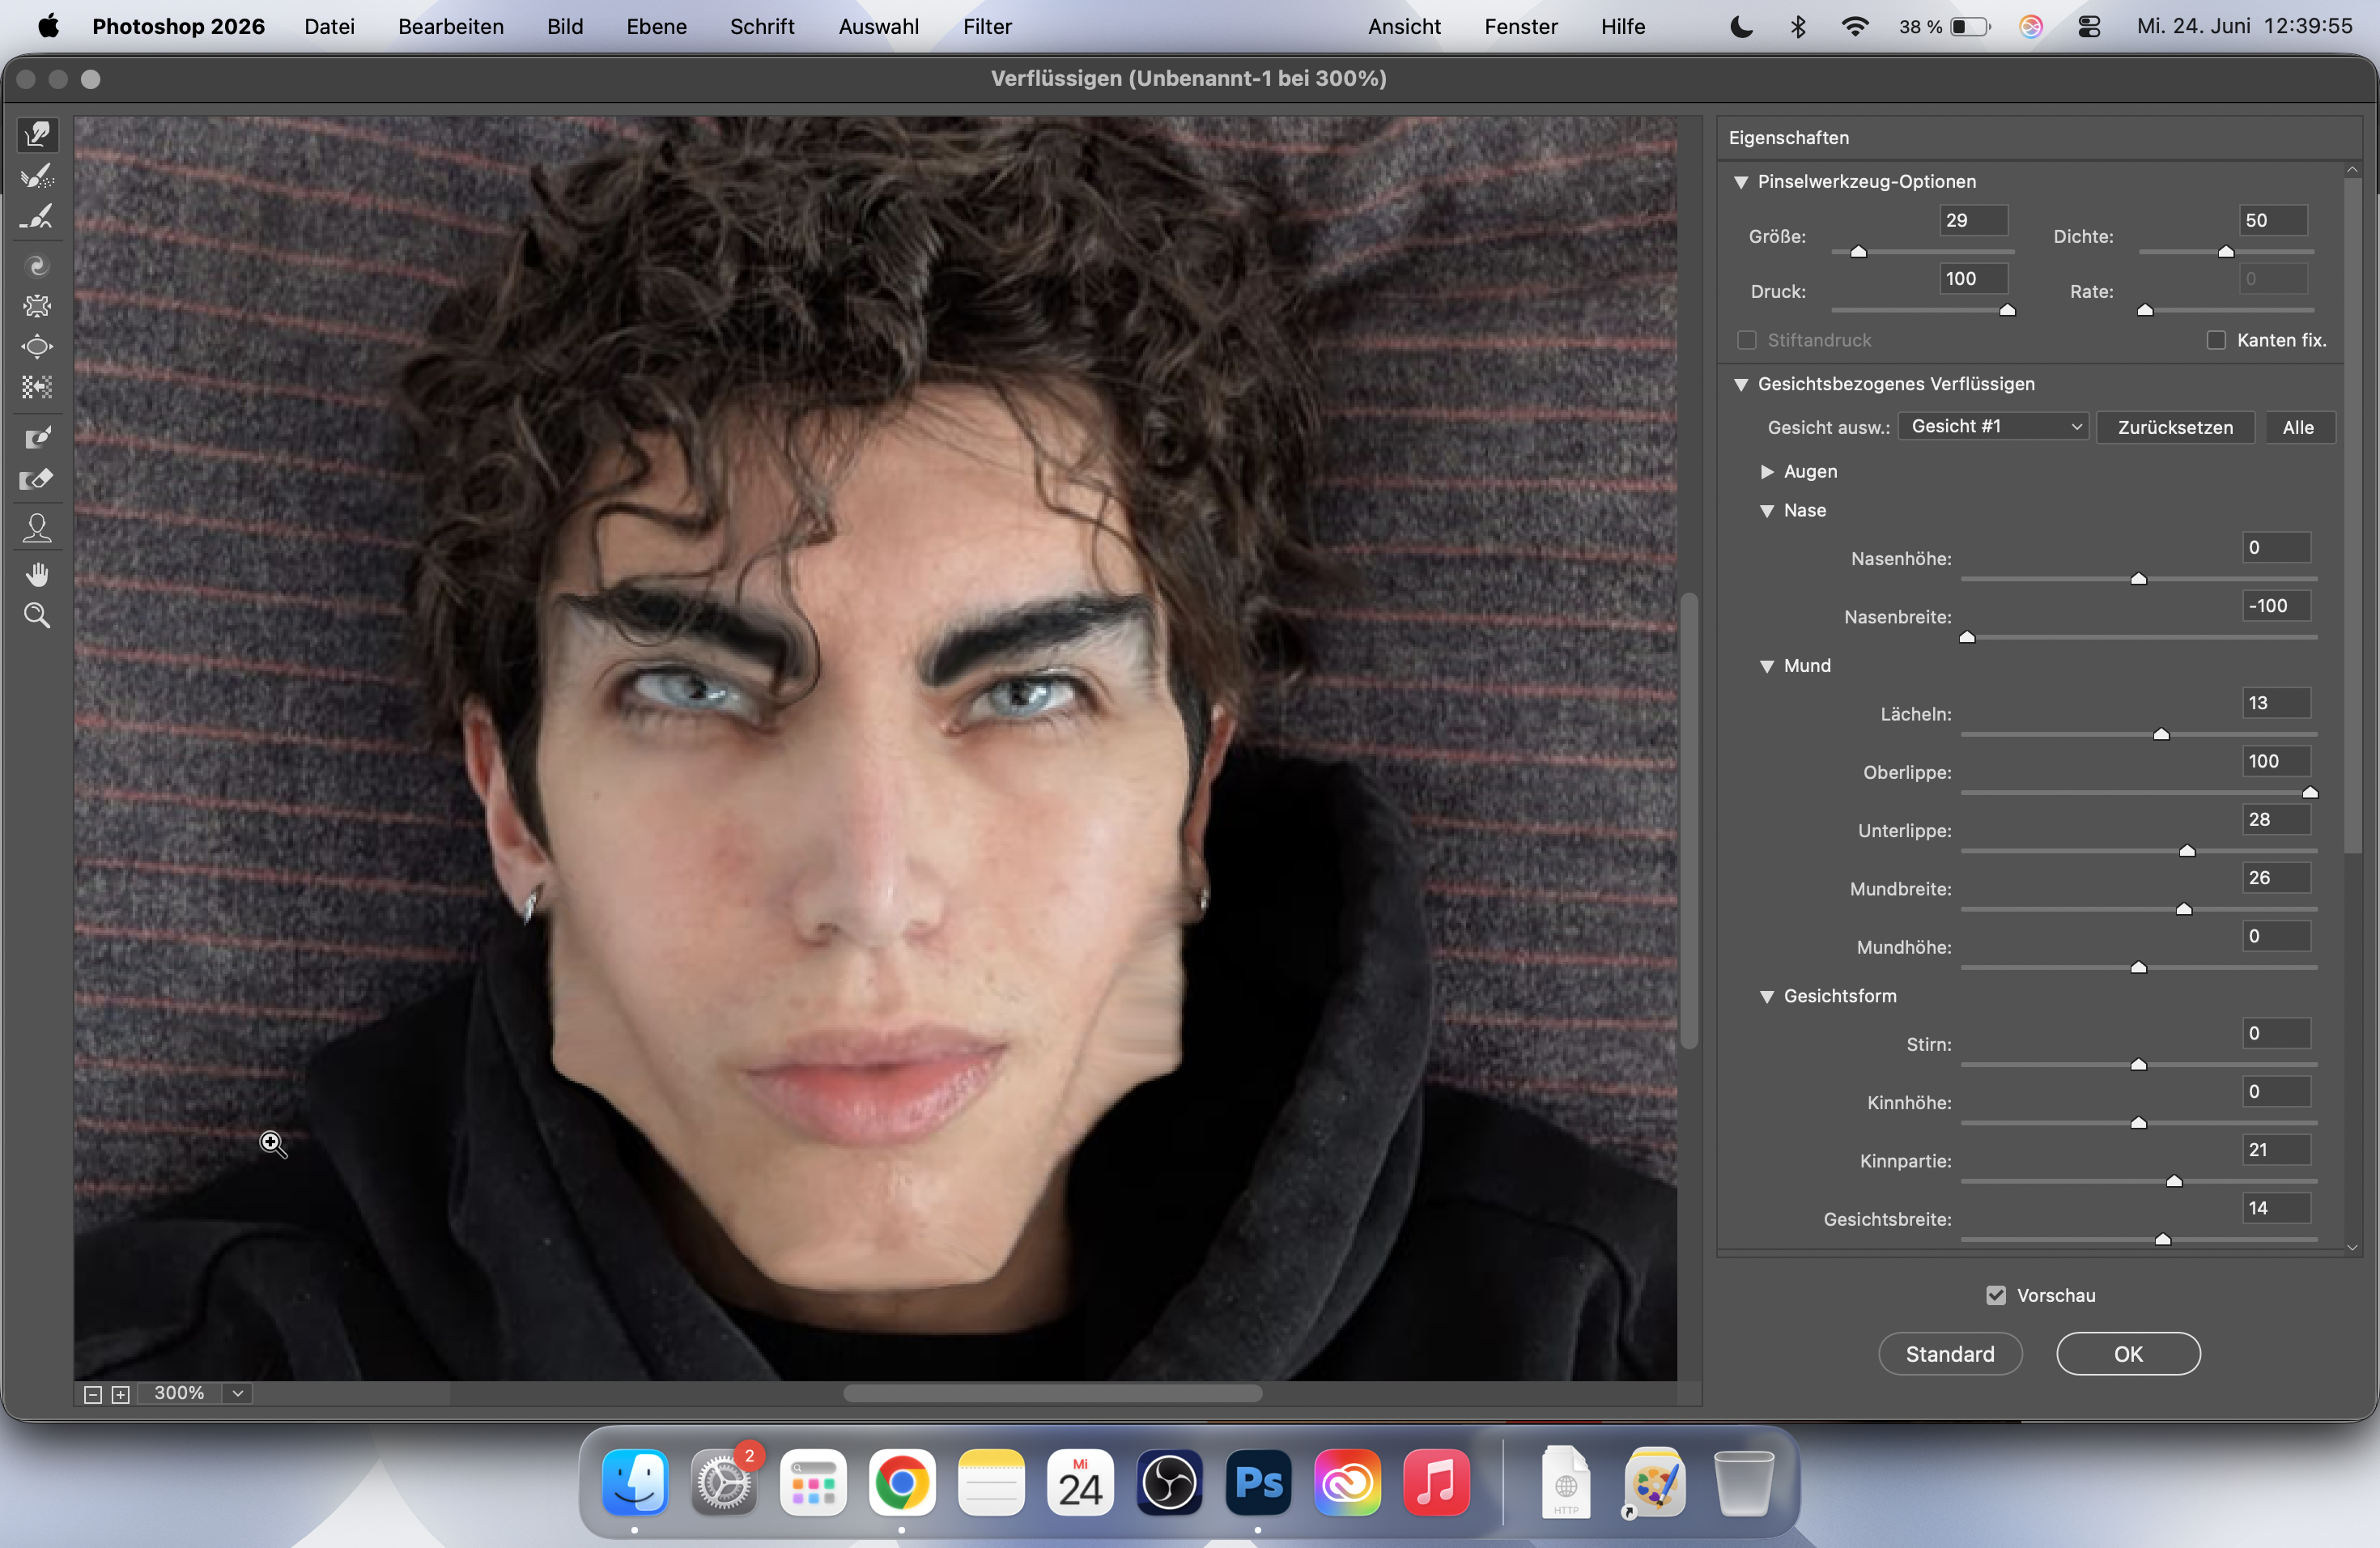The height and width of the screenshot is (1548, 2380).
Task: Click the preview horizontal scrollbar
Action: pyautogui.click(x=1052, y=1394)
